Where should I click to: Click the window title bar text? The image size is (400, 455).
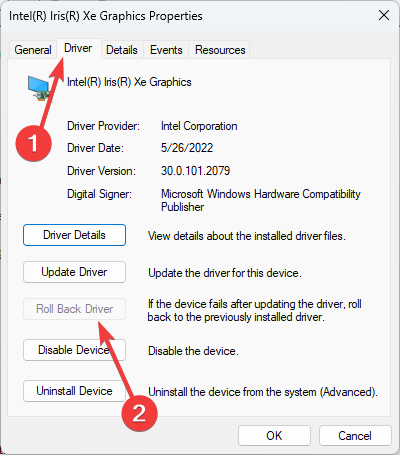(x=106, y=16)
